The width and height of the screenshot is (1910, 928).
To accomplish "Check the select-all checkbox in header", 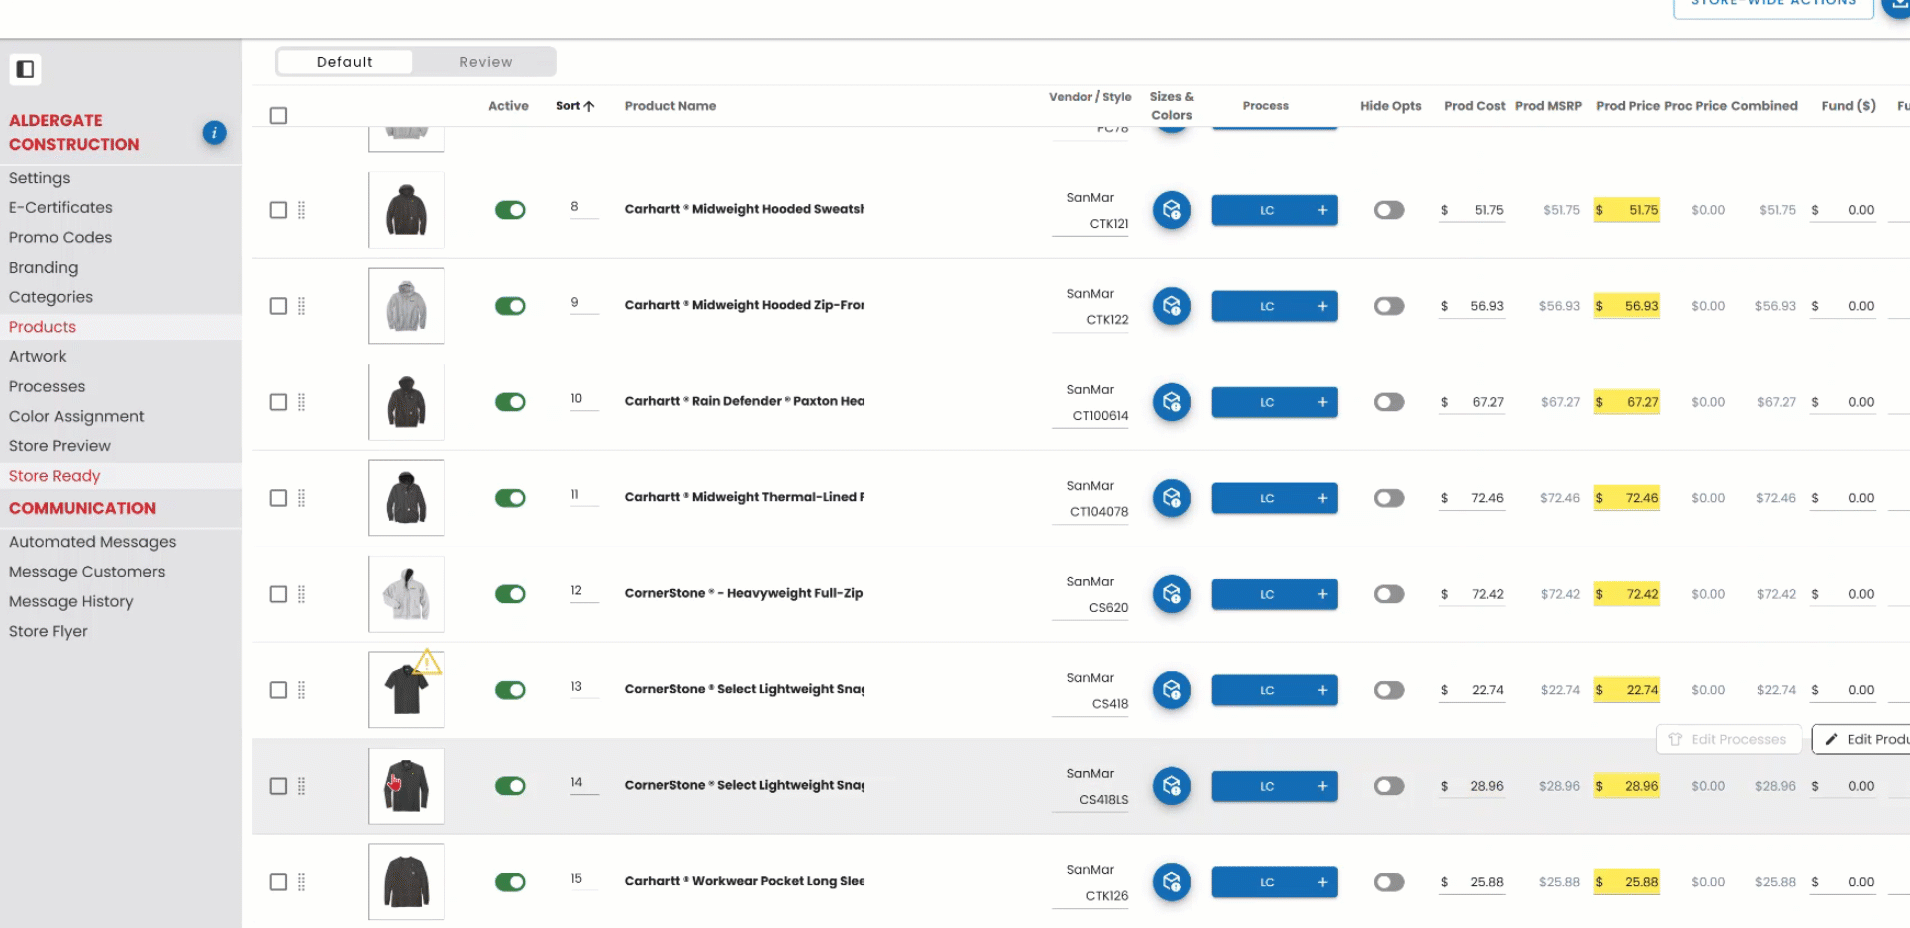I will (278, 116).
